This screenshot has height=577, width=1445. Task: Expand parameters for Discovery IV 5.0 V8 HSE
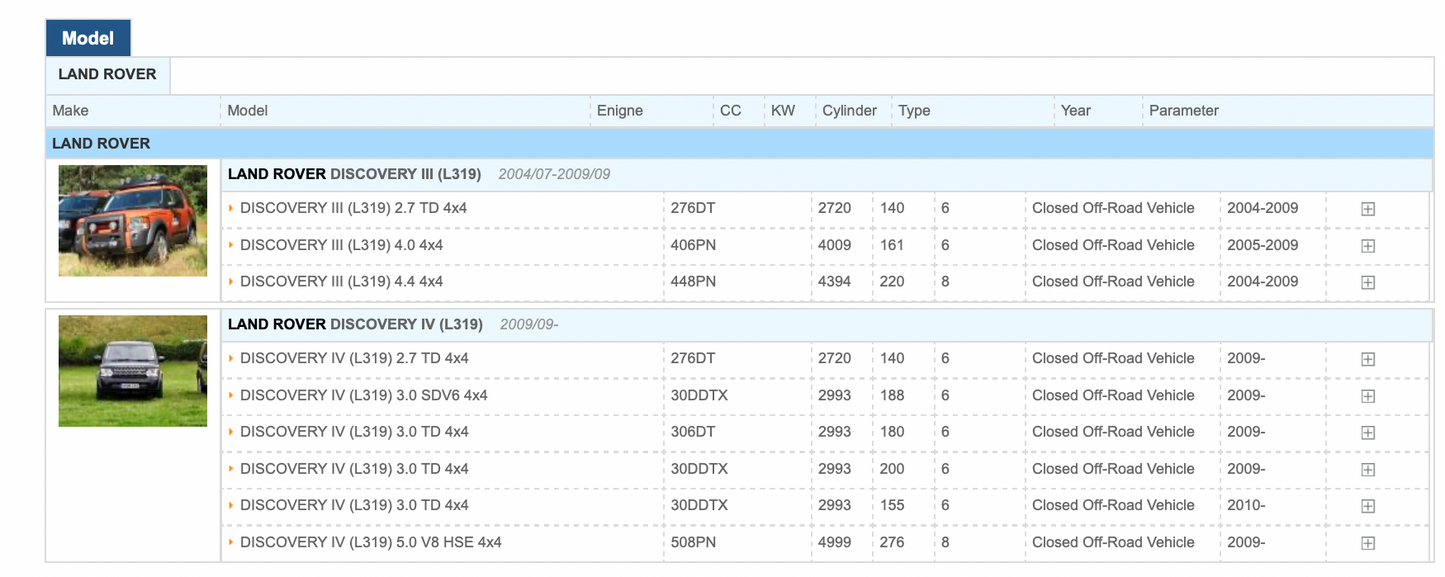click(1368, 543)
